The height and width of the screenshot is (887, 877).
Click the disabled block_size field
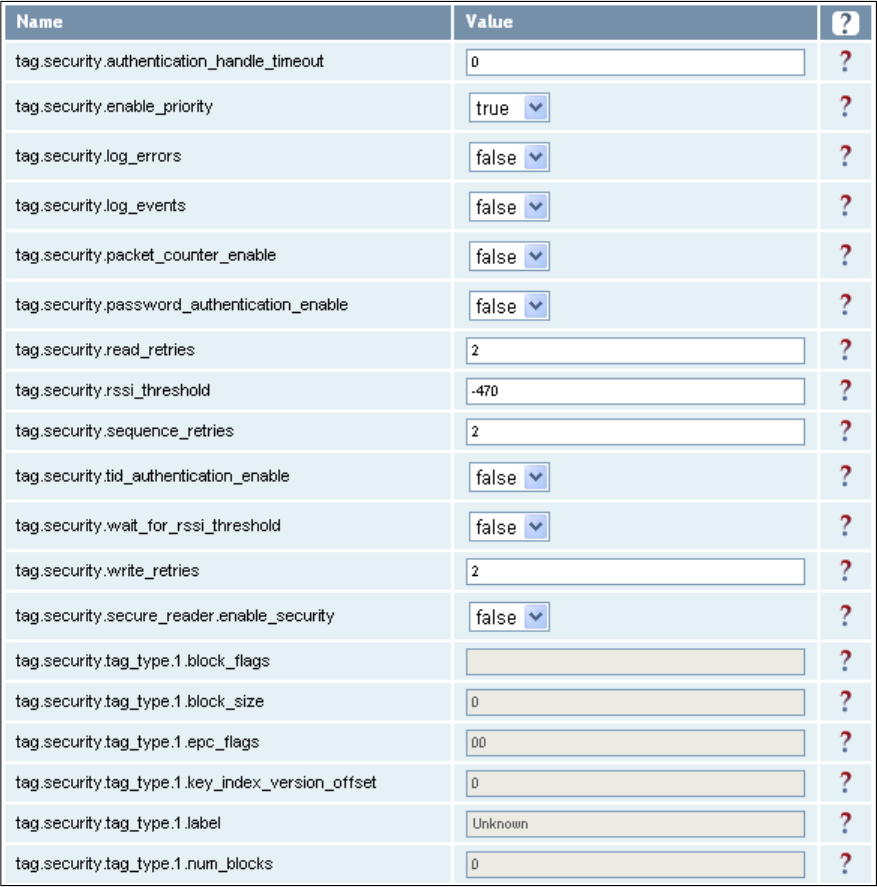(635, 703)
